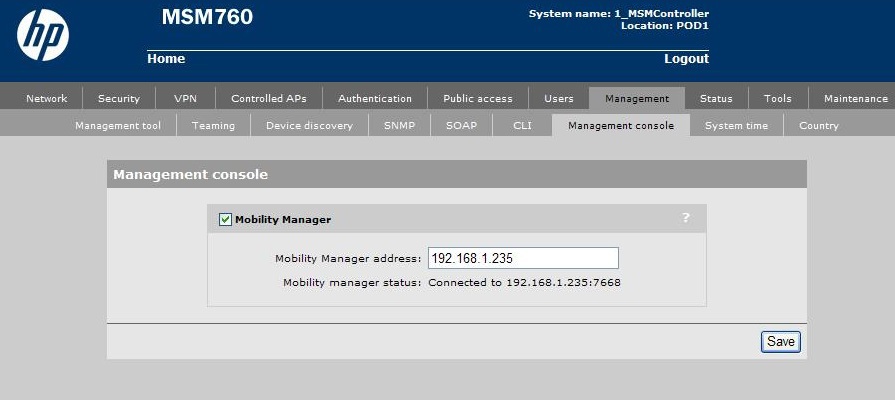895x400 pixels.
Task: Open the Network tab
Action: pos(47,98)
